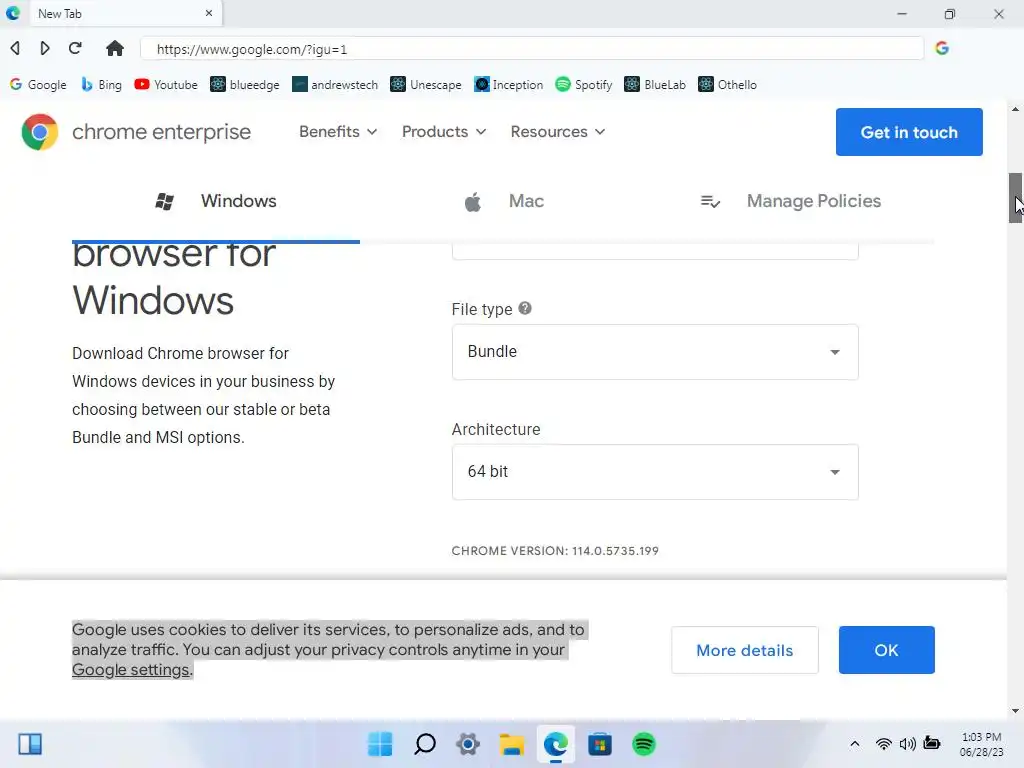Reload the page with the refresh icon

75,48
